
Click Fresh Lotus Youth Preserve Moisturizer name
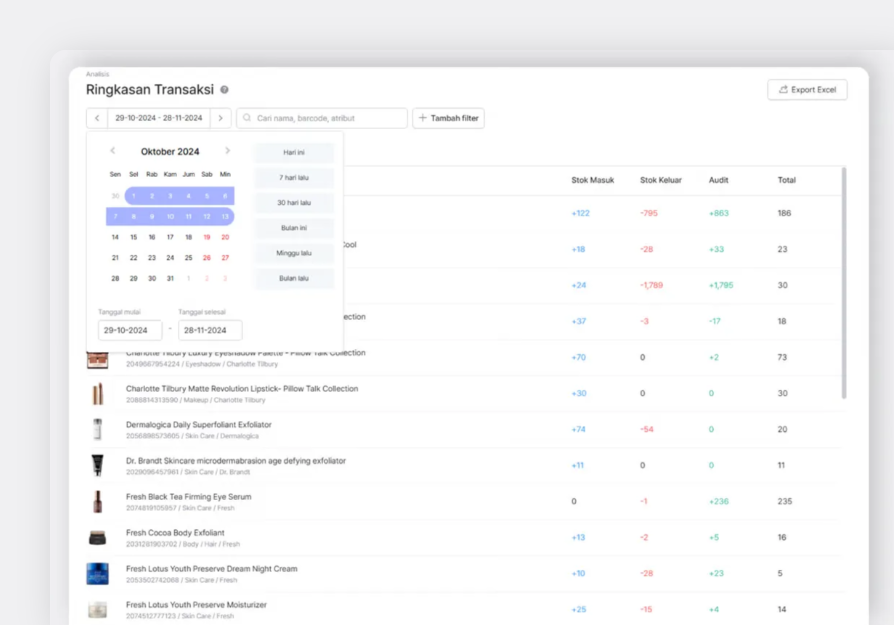[x=196, y=604]
